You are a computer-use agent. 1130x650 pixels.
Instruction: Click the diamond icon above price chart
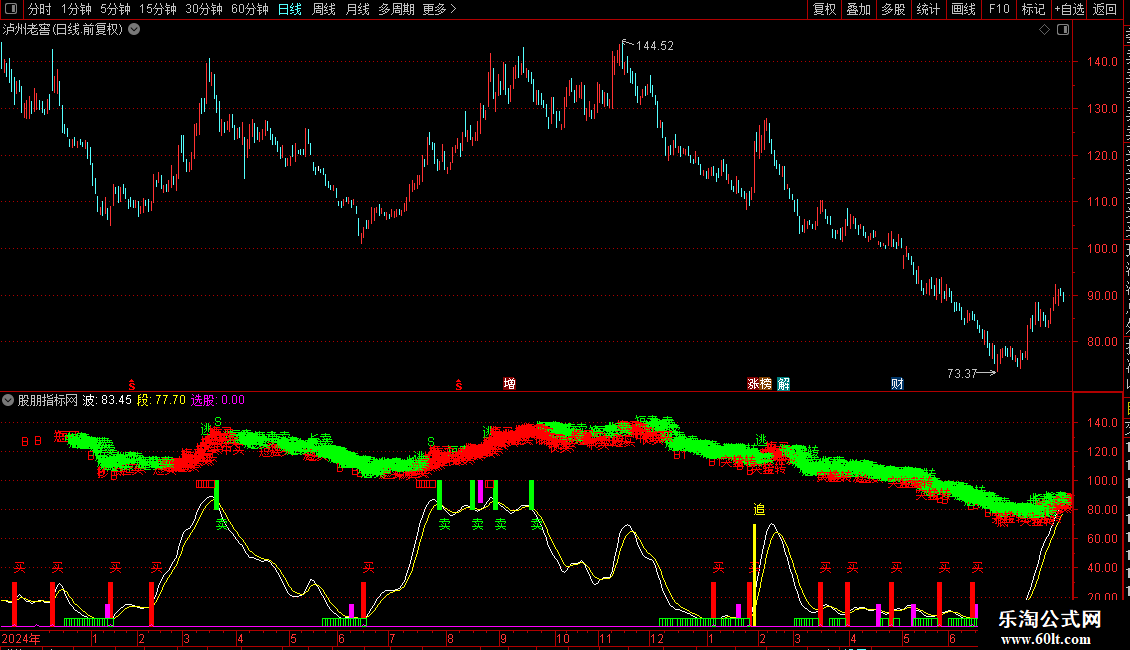click(x=1044, y=30)
